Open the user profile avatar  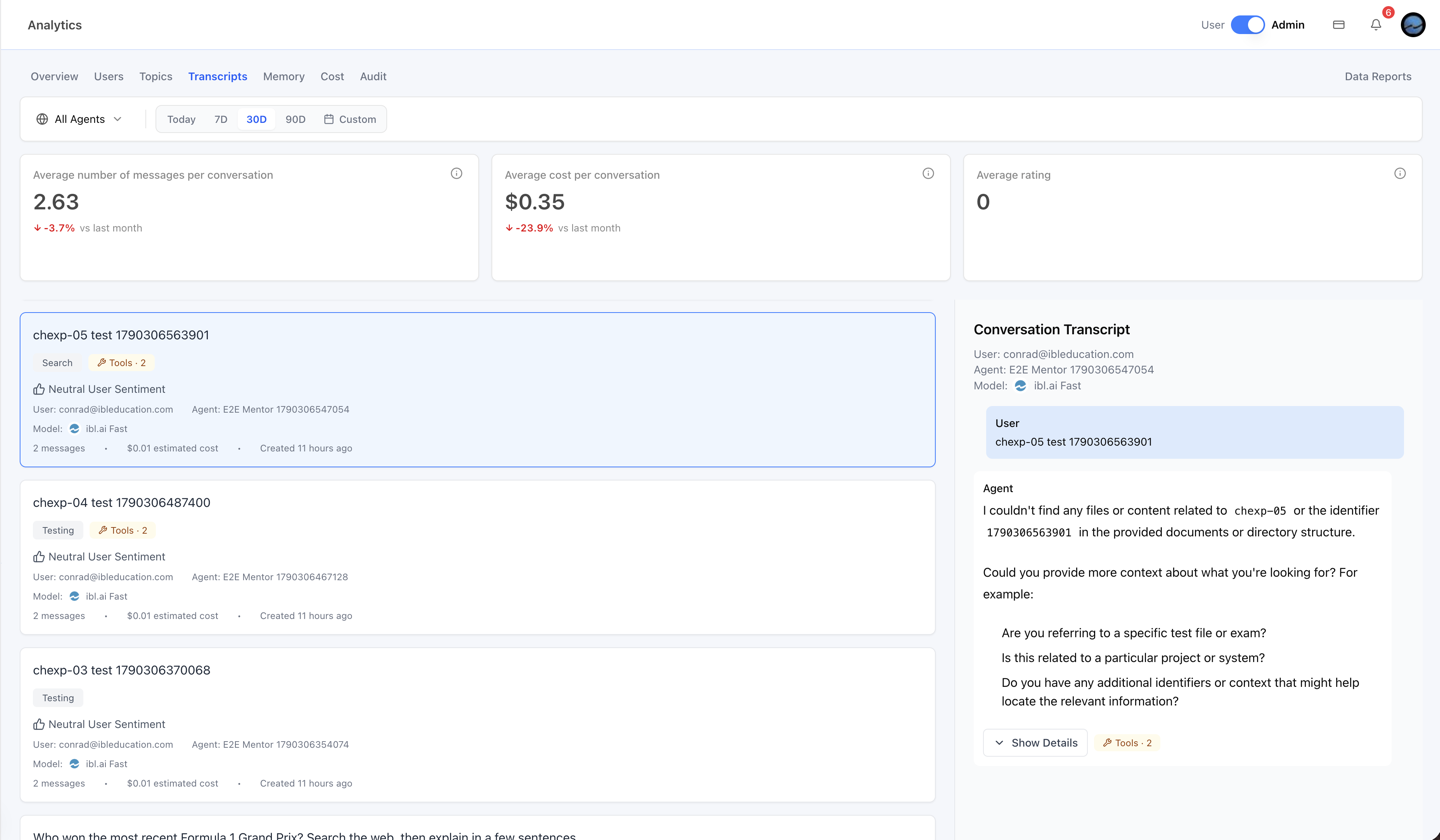tap(1413, 25)
